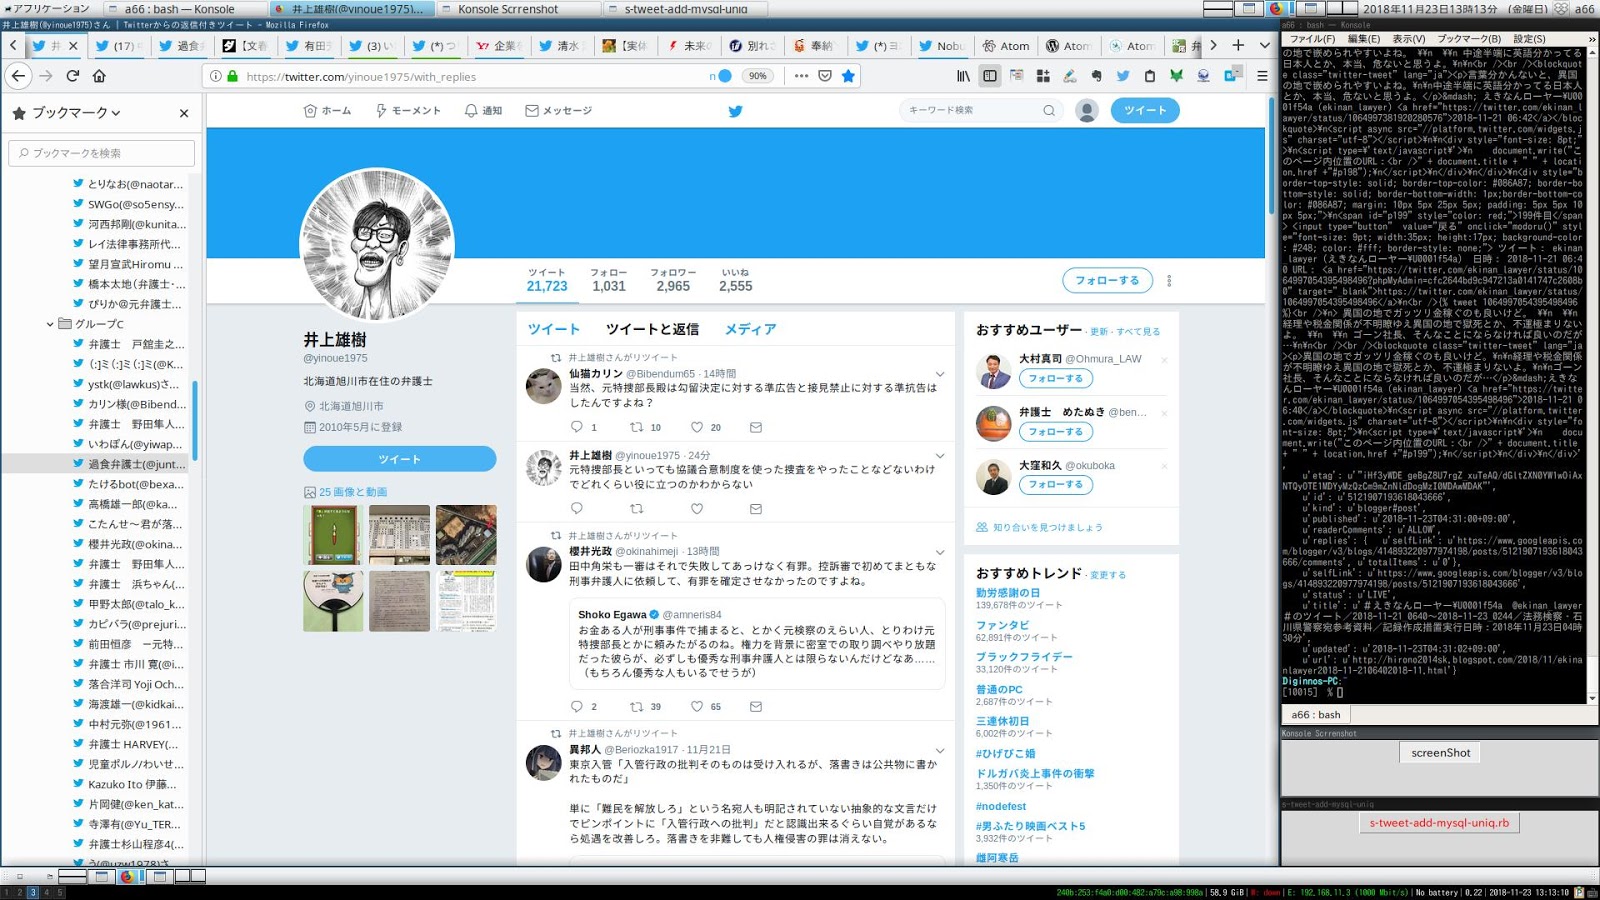1600x900 pixels.
Task: Open the first media thumbnail in profile
Action: pyautogui.click(x=333, y=535)
